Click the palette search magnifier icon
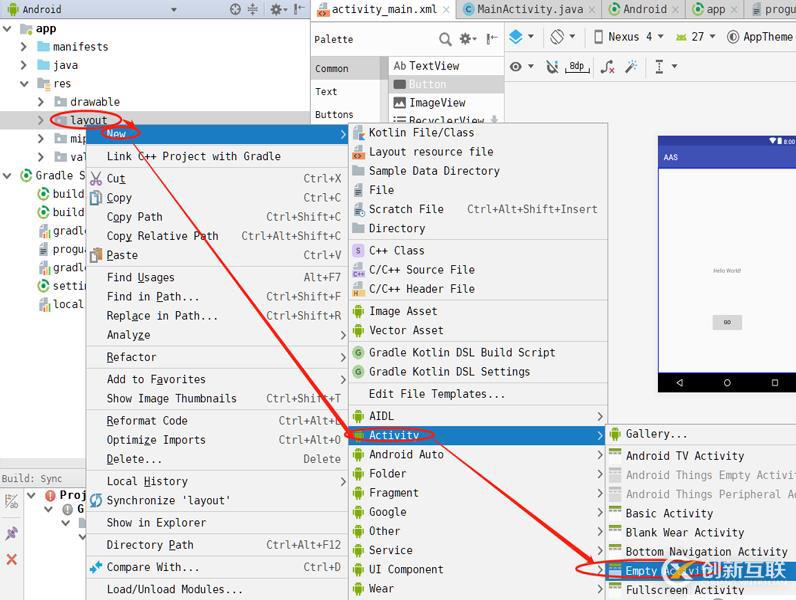 (445, 39)
